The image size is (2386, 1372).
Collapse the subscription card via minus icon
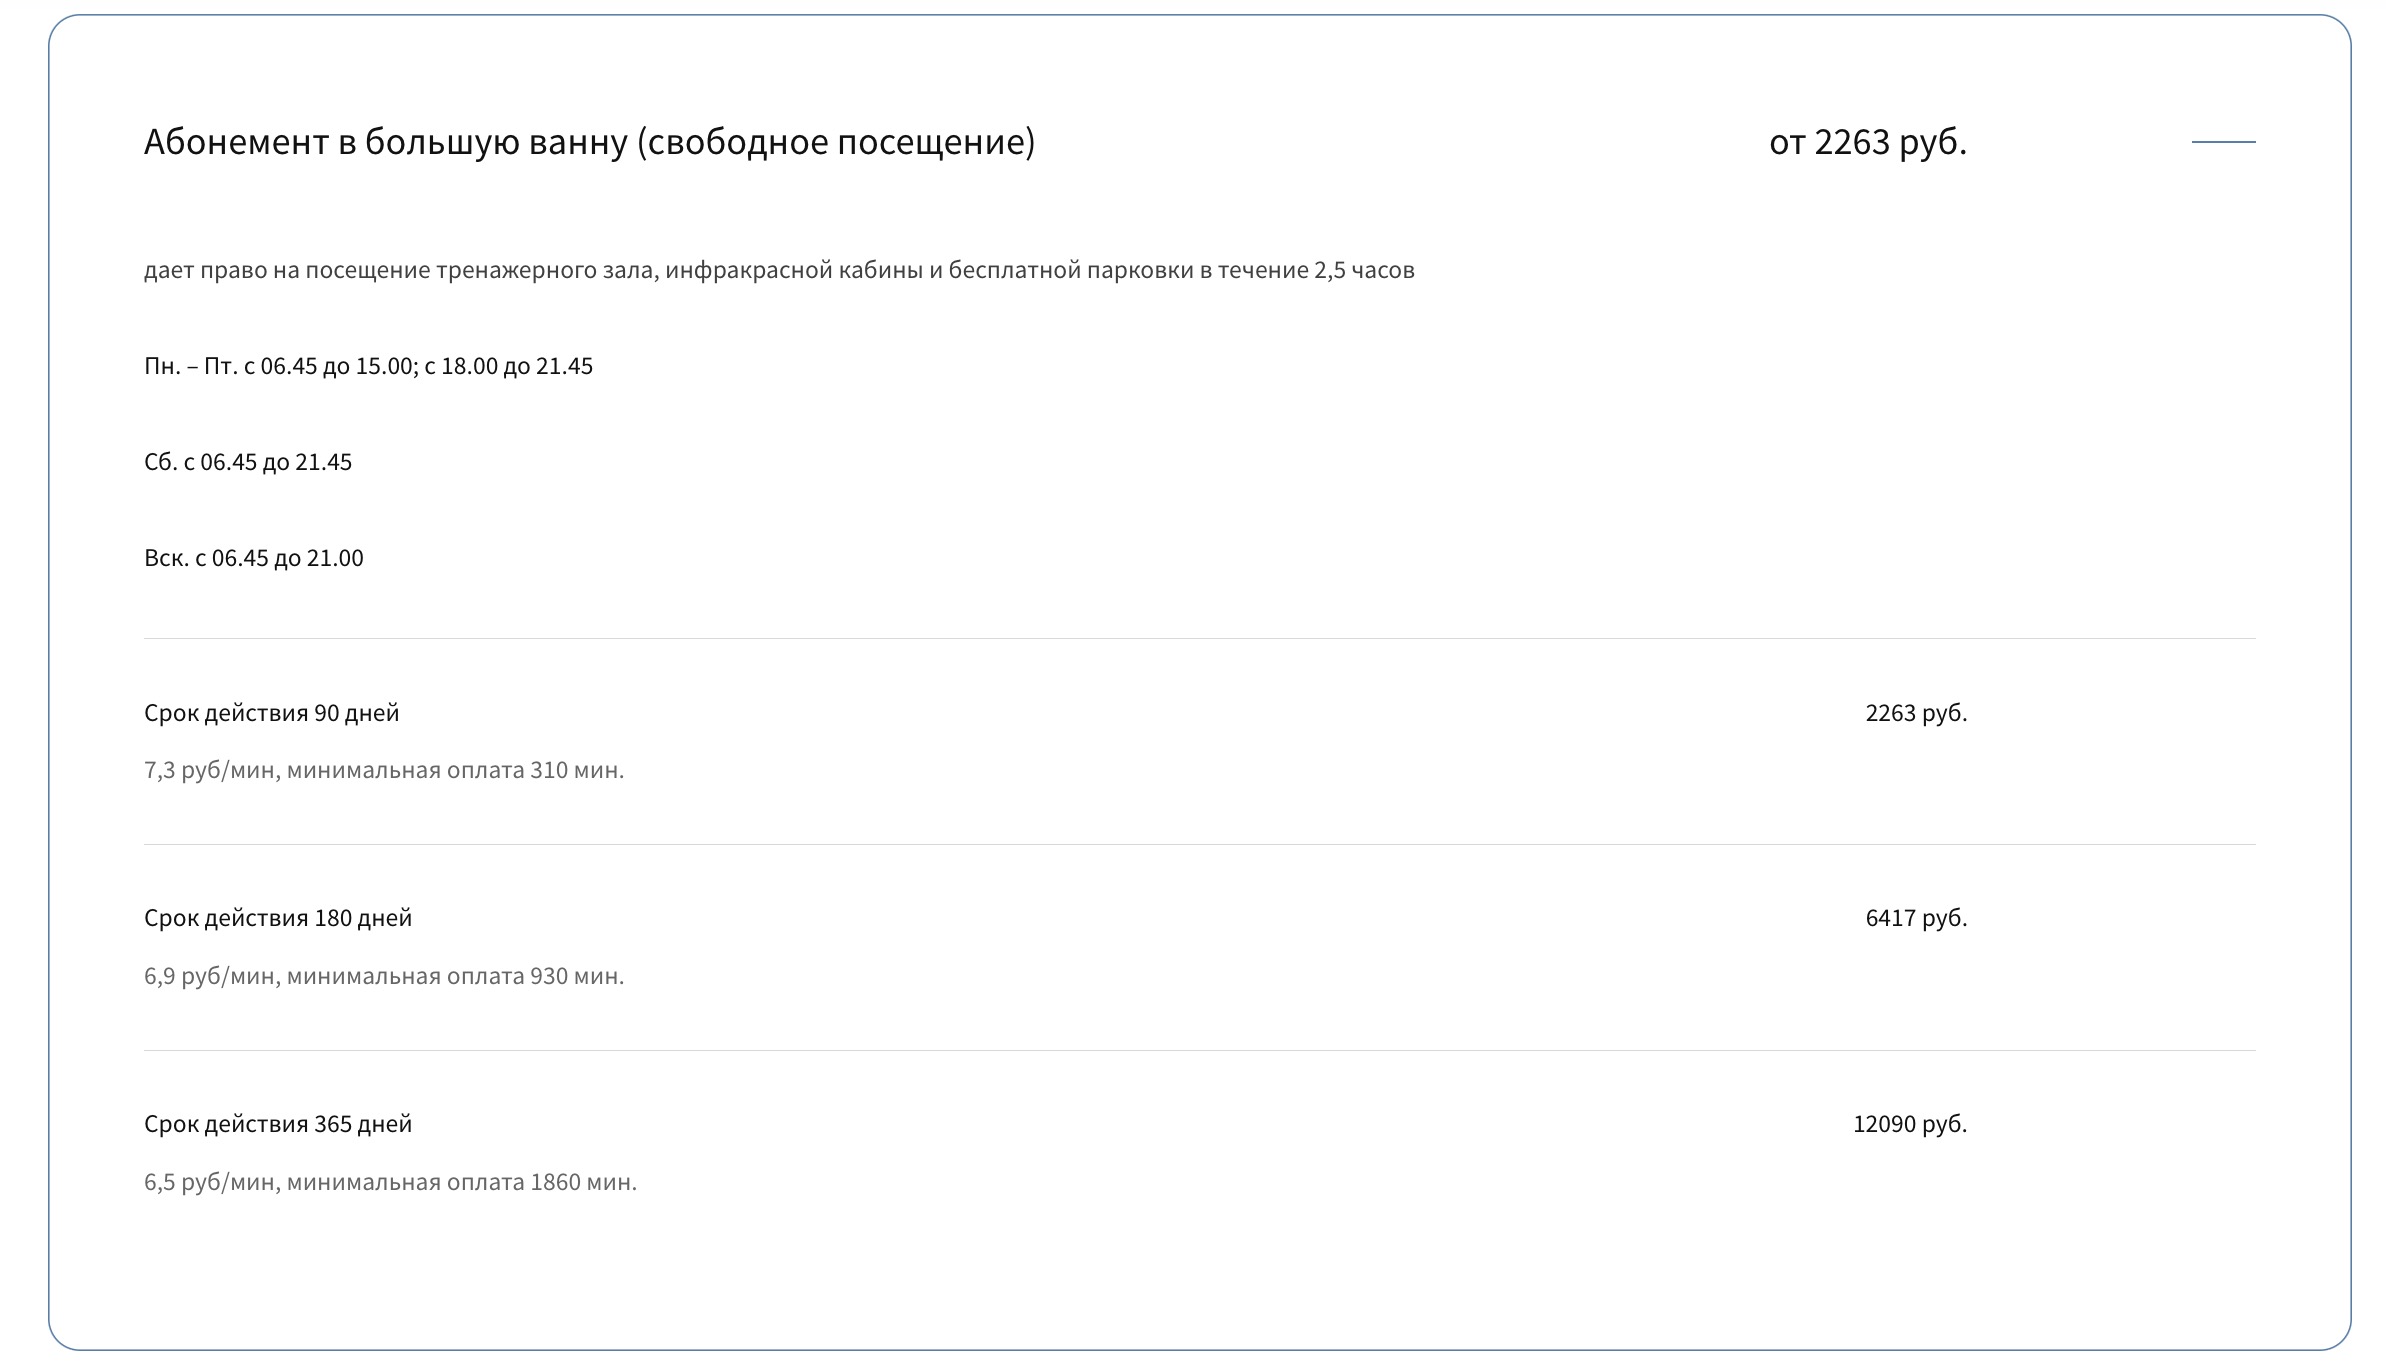coord(2223,142)
